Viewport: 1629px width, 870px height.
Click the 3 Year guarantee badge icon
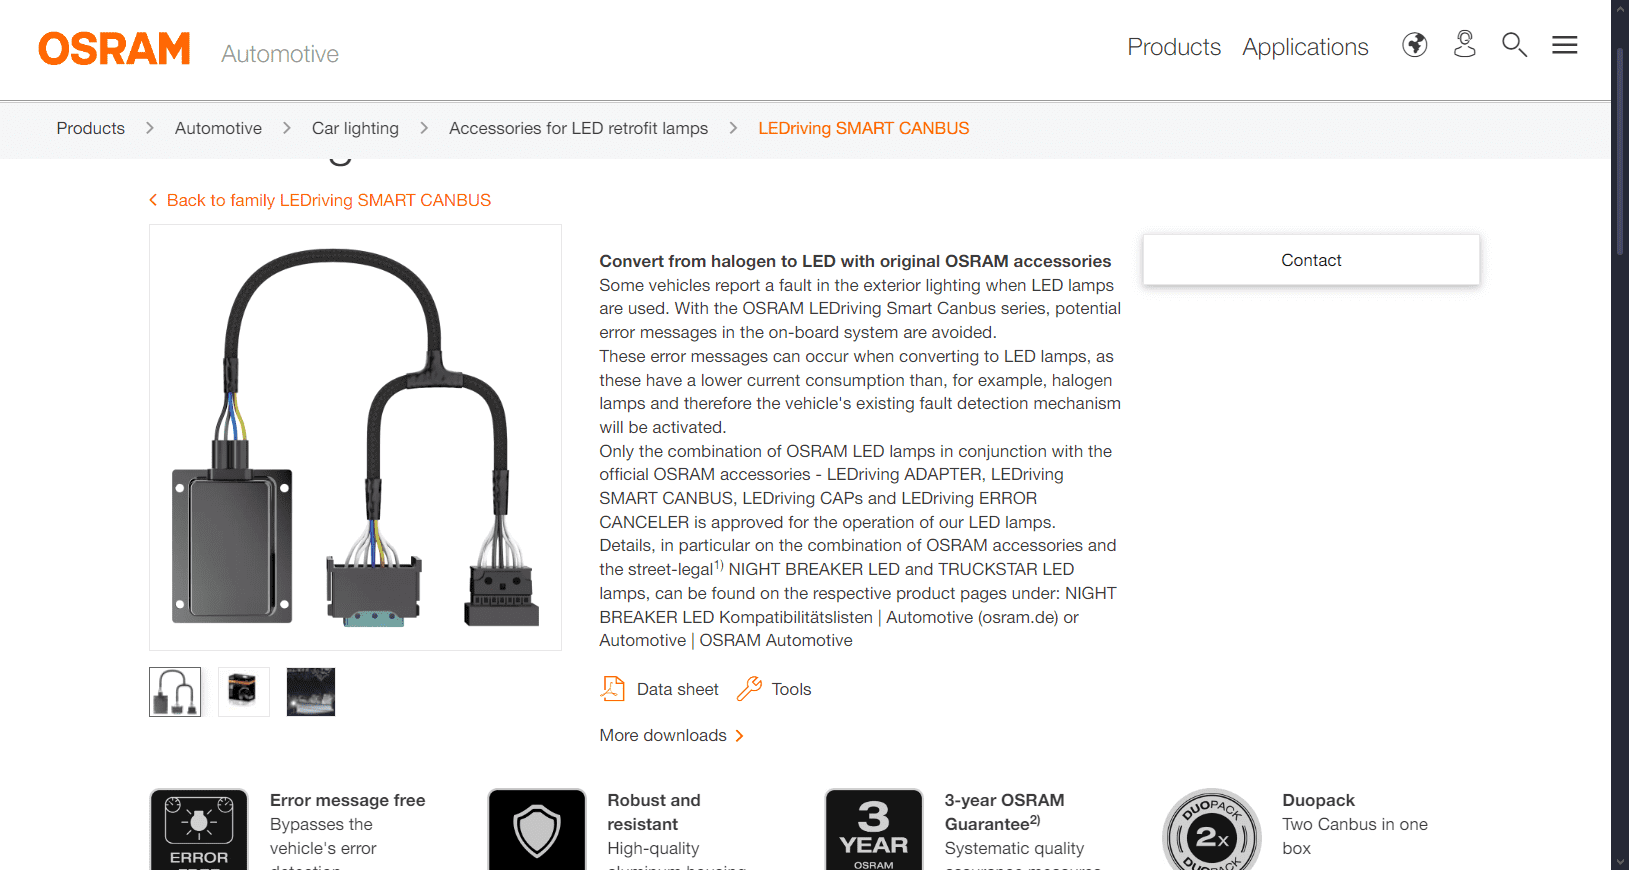tap(874, 829)
